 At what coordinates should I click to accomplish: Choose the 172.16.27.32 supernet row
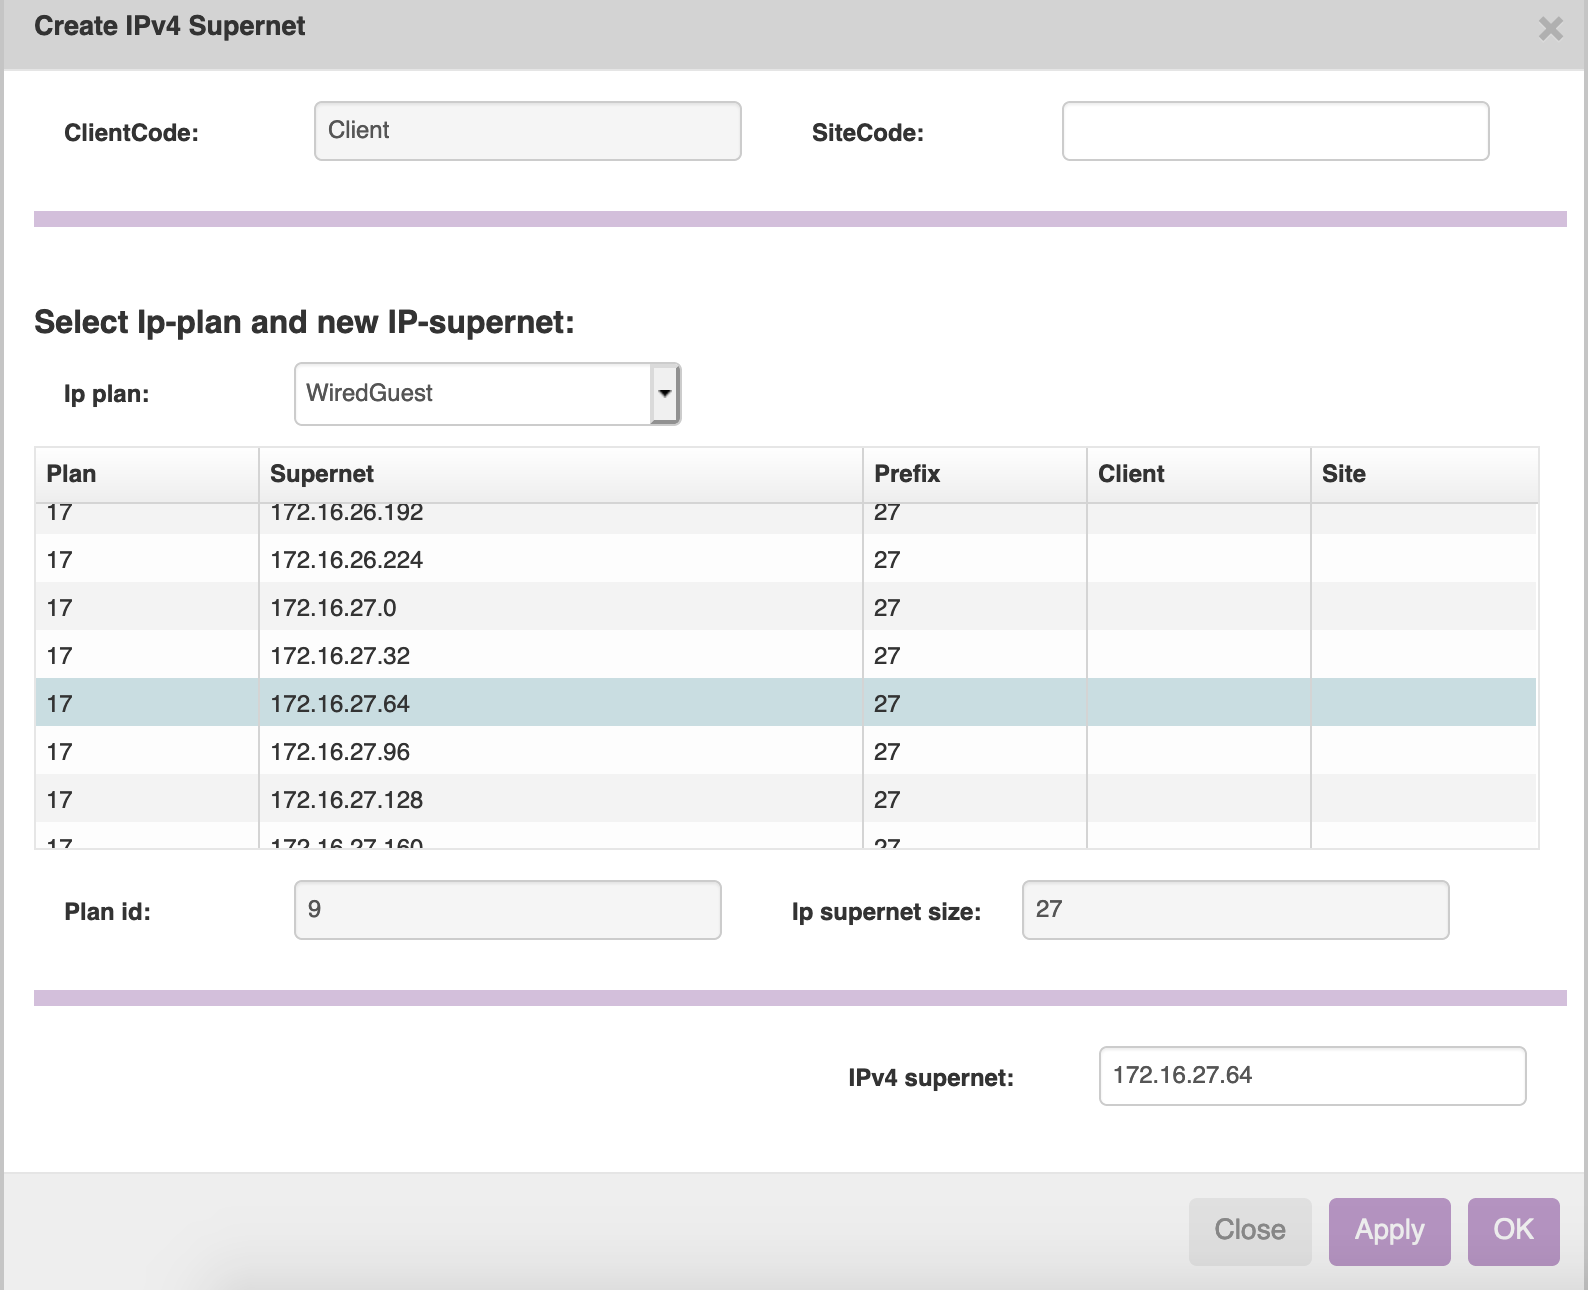340,656
